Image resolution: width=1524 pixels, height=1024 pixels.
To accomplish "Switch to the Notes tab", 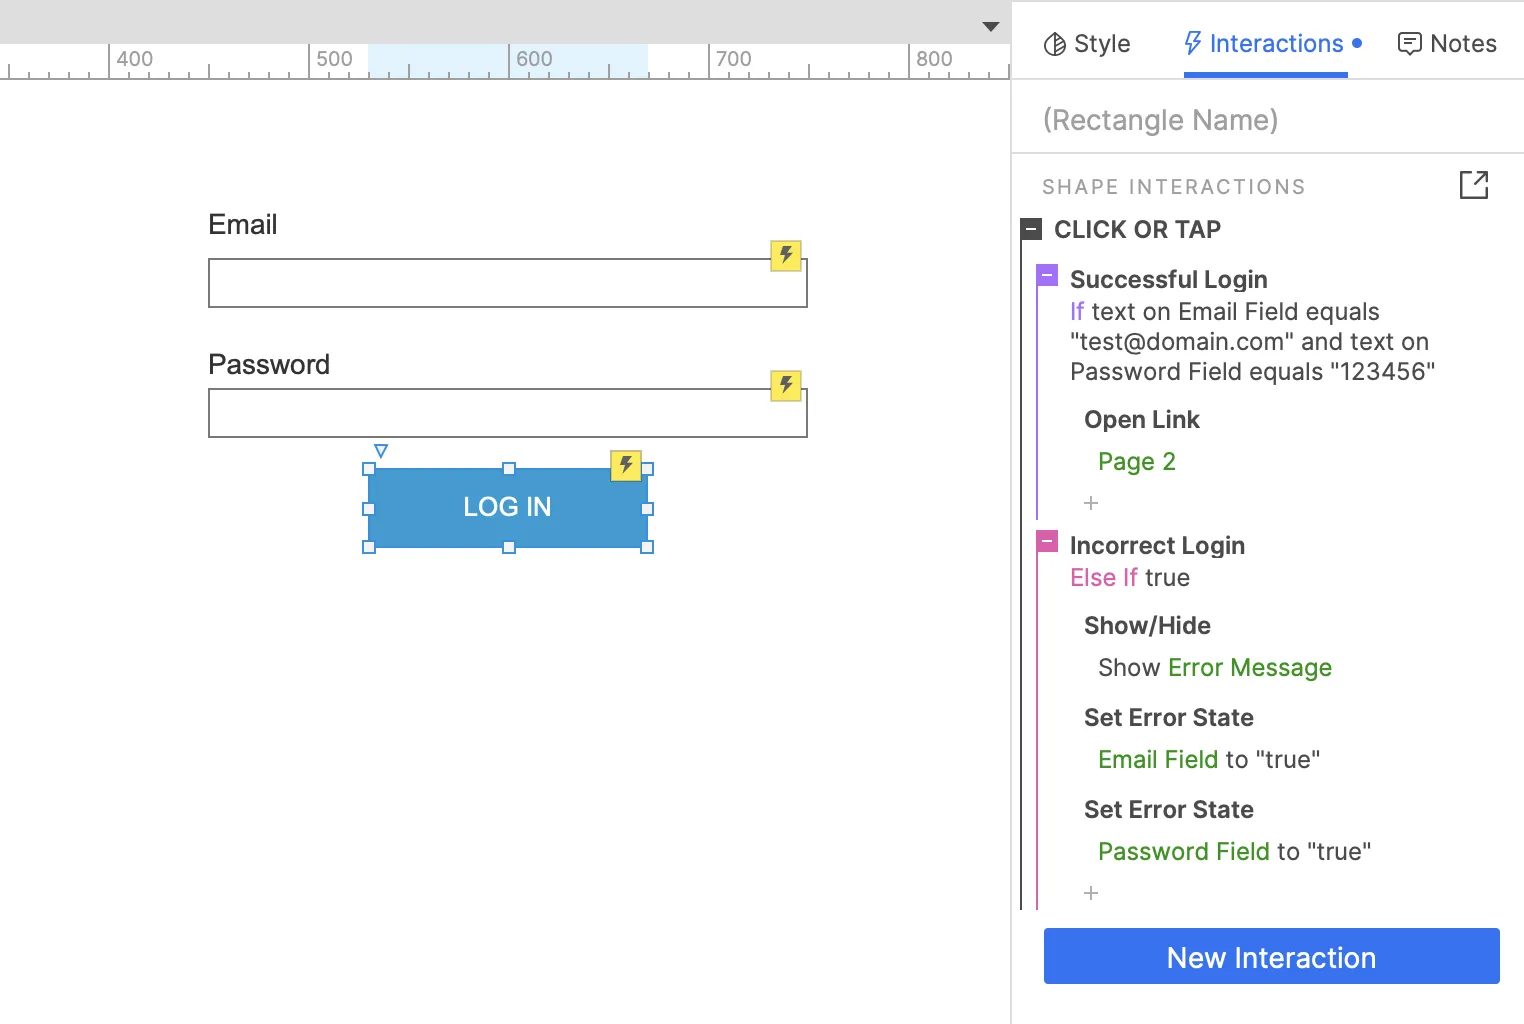I will click(x=1447, y=44).
